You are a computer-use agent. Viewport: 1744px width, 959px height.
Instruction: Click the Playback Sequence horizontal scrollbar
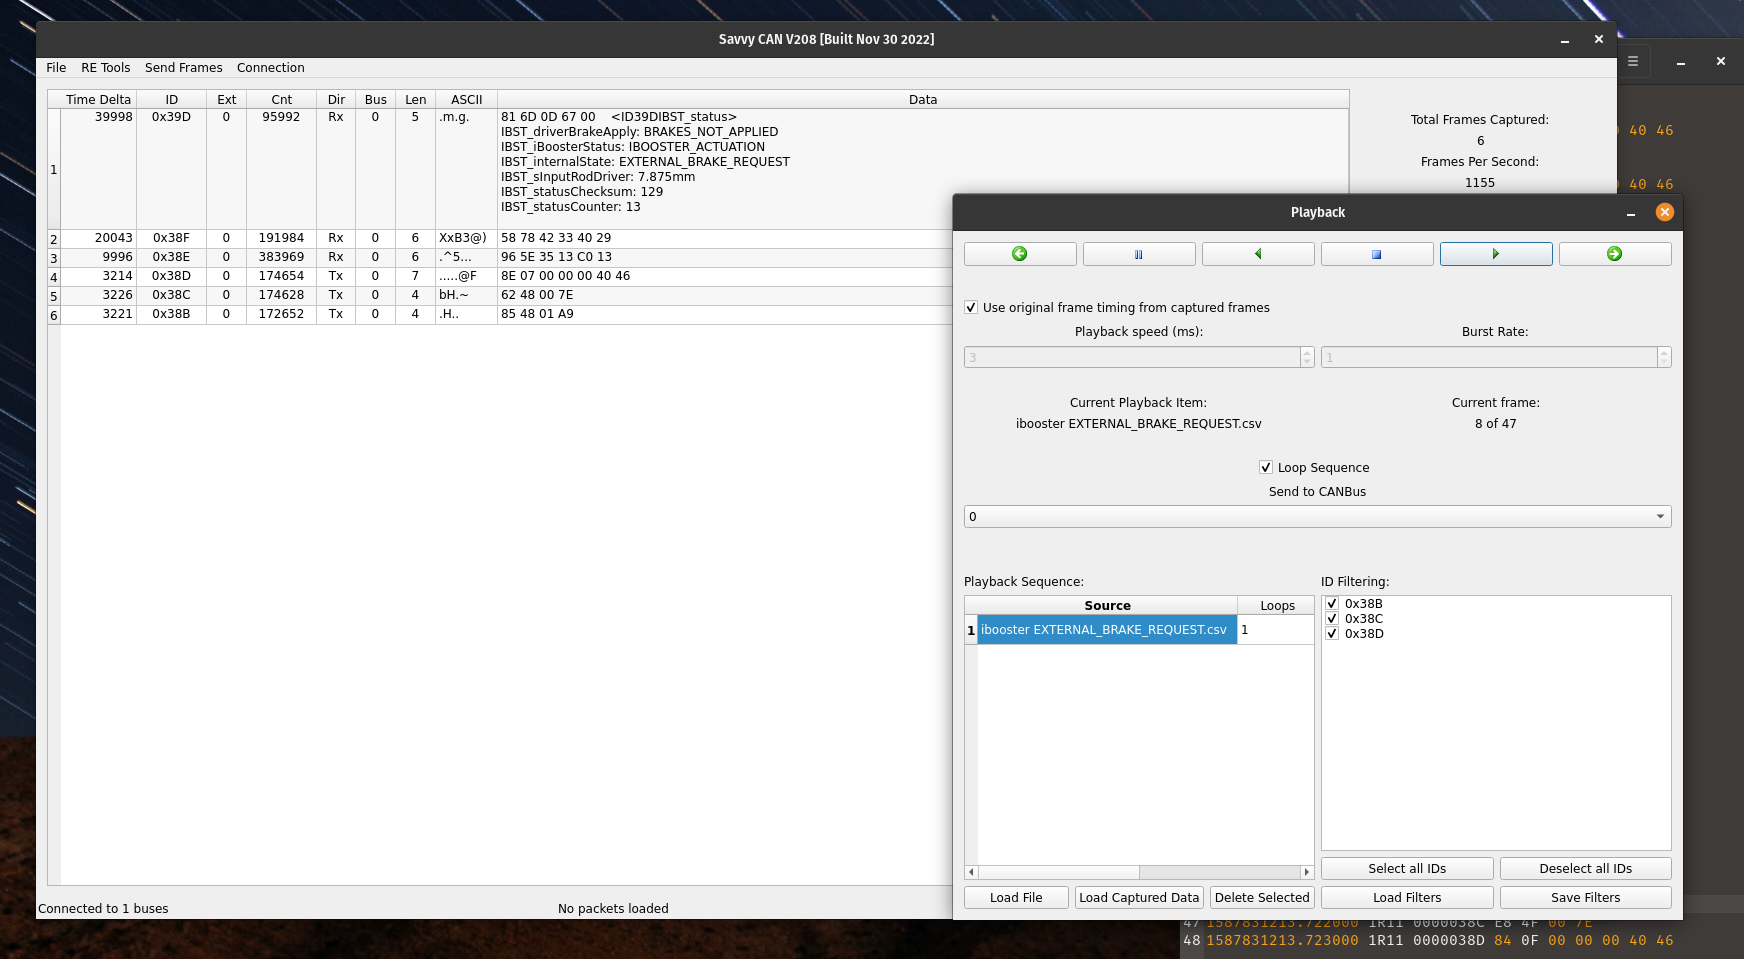tap(1138, 872)
